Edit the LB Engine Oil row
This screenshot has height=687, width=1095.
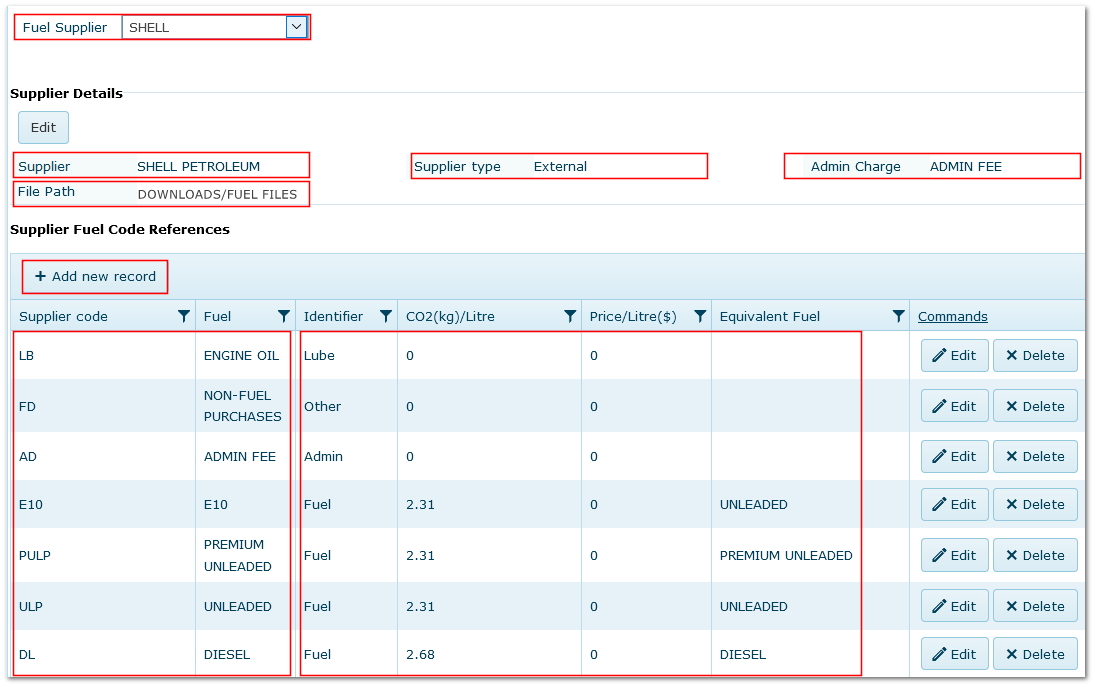click(x=955, y=355)
